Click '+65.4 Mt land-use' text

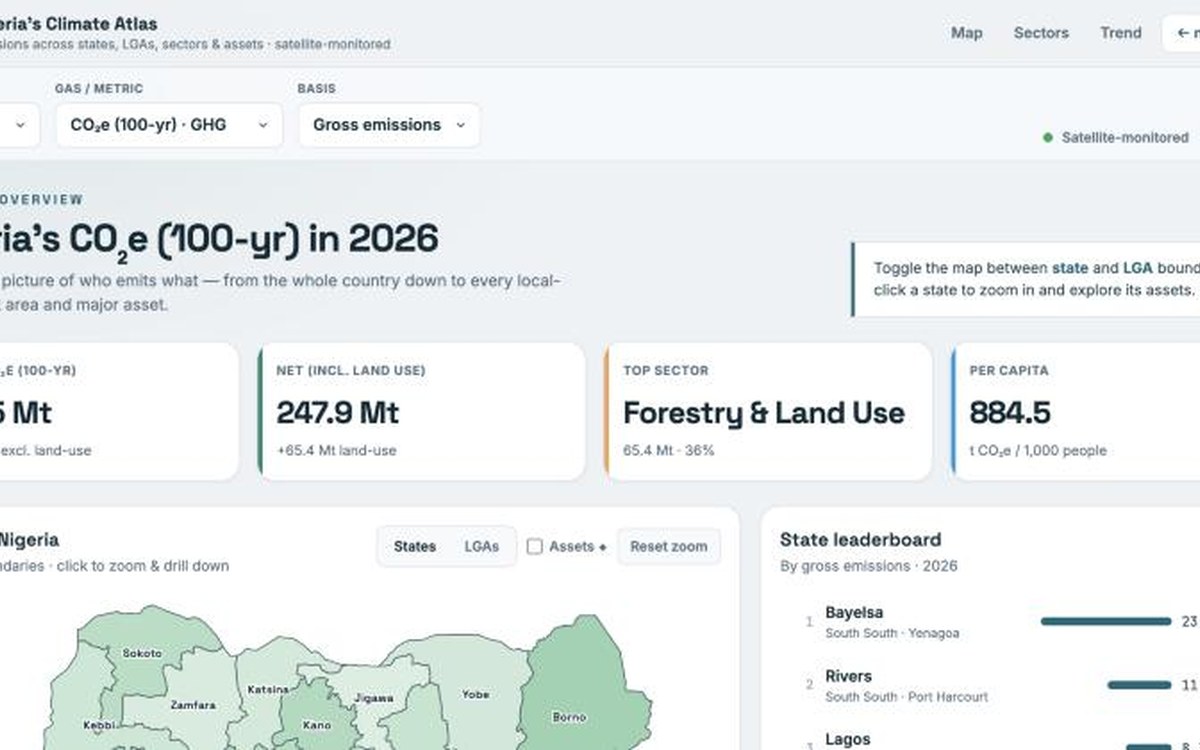click(336, 451)
